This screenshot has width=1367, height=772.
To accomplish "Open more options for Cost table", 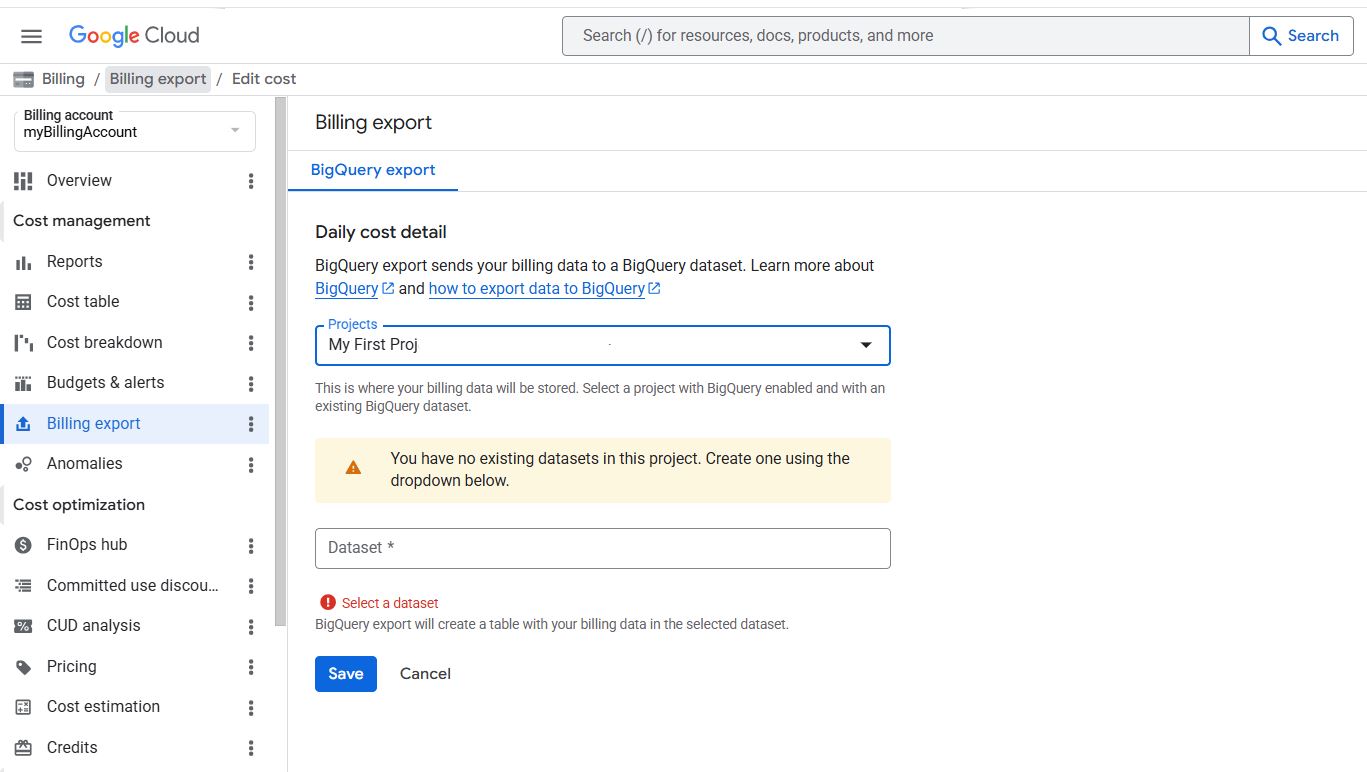I will (251, 302).
